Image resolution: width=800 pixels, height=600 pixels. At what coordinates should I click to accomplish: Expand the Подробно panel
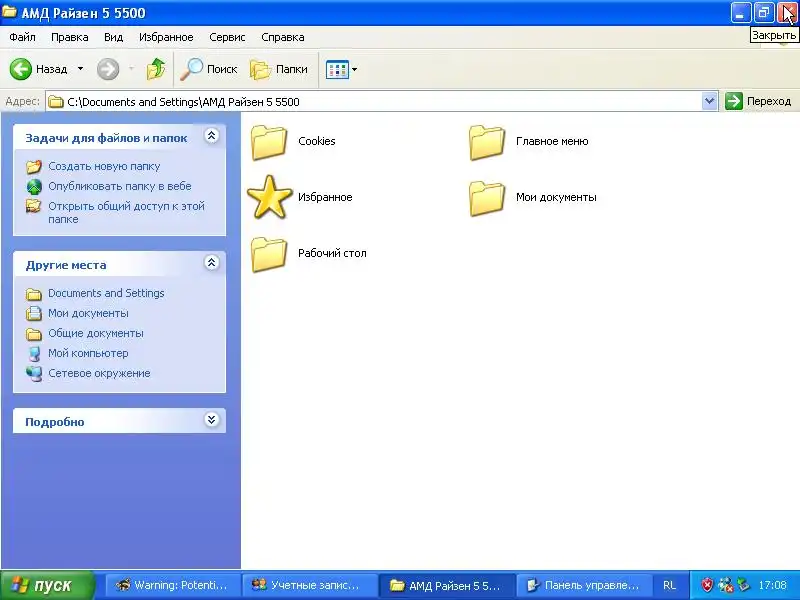[211, 420]
